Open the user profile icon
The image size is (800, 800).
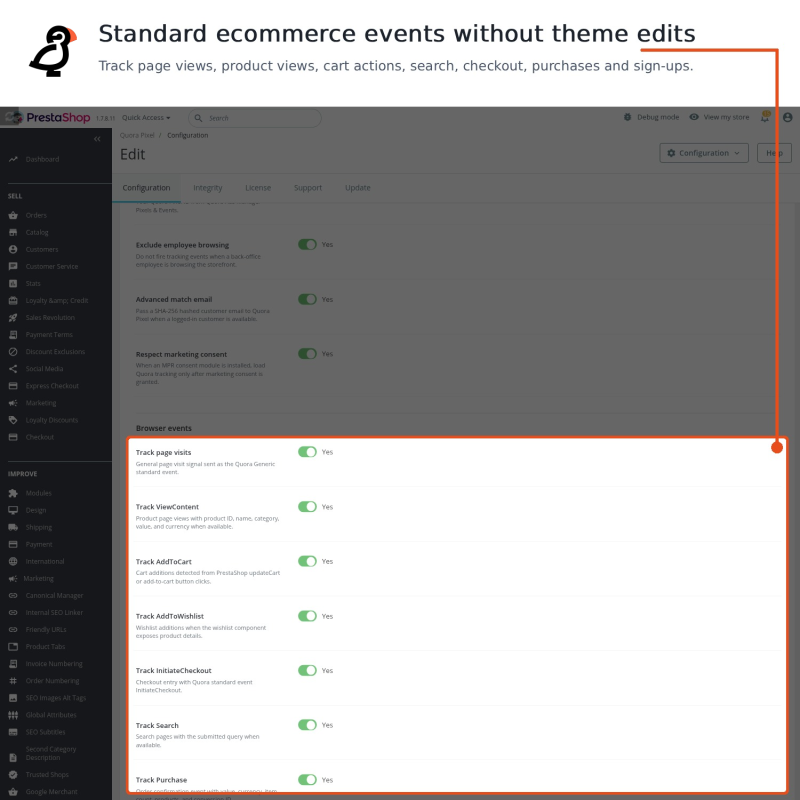click(x=787, y=117)
